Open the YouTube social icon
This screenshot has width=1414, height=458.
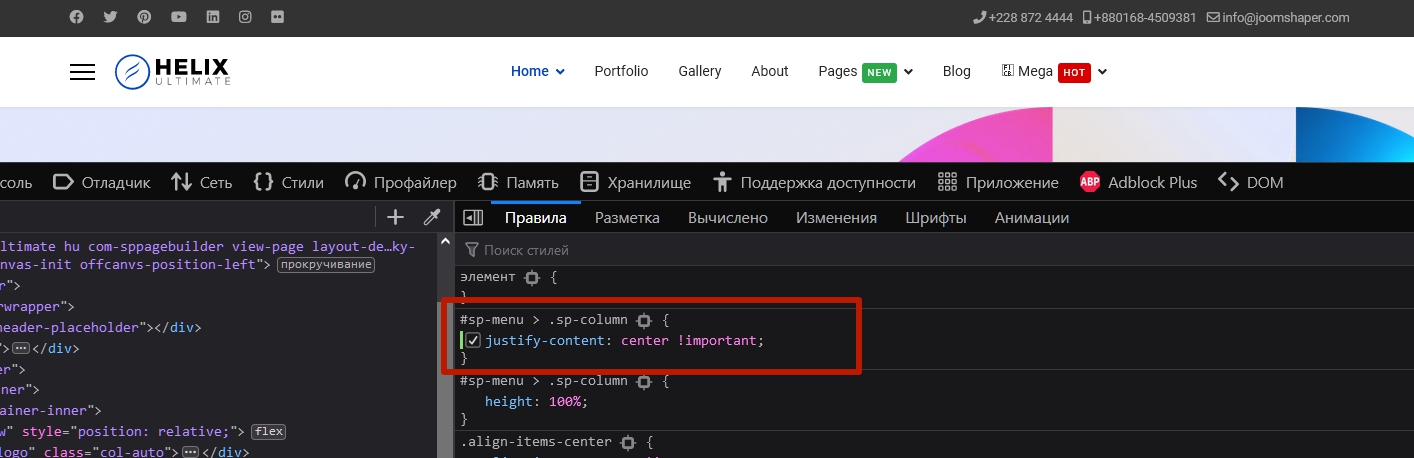click(x=178, y=17)
